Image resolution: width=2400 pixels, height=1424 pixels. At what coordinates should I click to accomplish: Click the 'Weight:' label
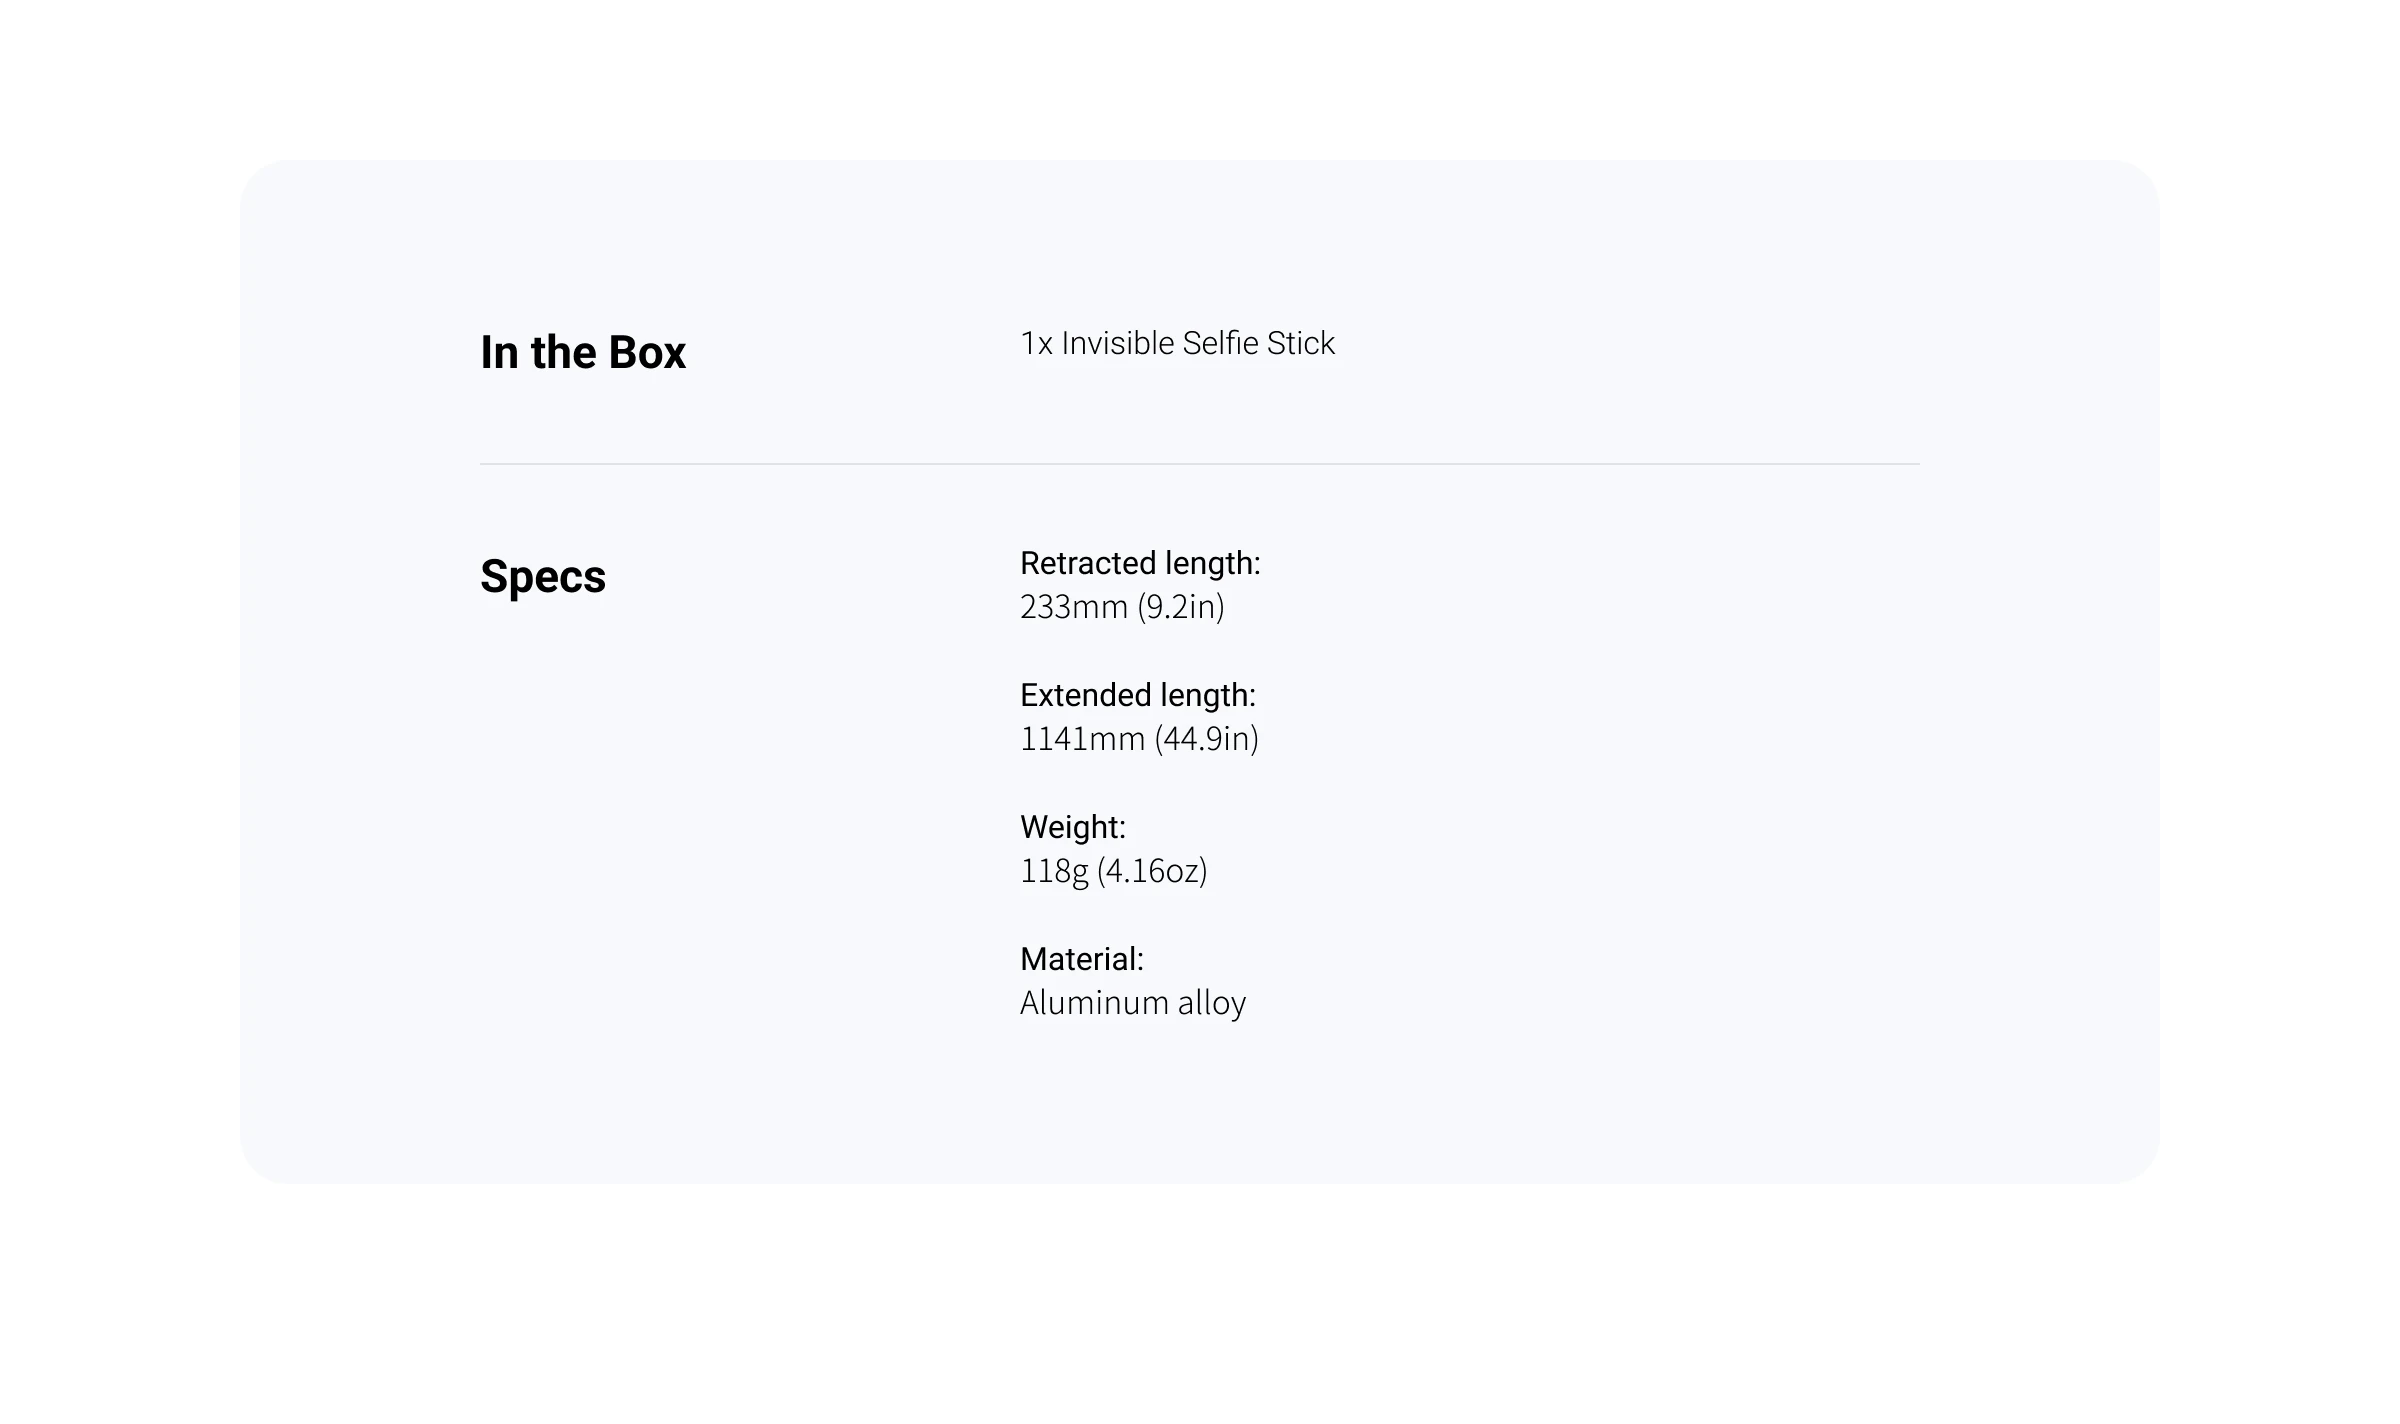pos(1072,828)
